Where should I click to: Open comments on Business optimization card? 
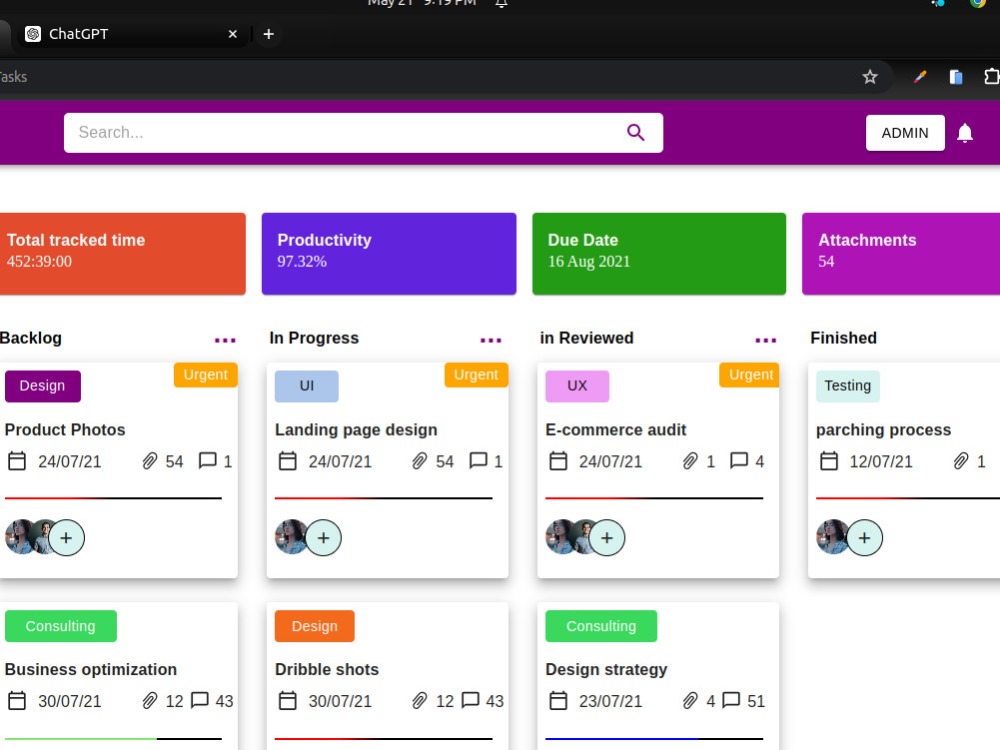pyautogui.click(x=200, y=700)
